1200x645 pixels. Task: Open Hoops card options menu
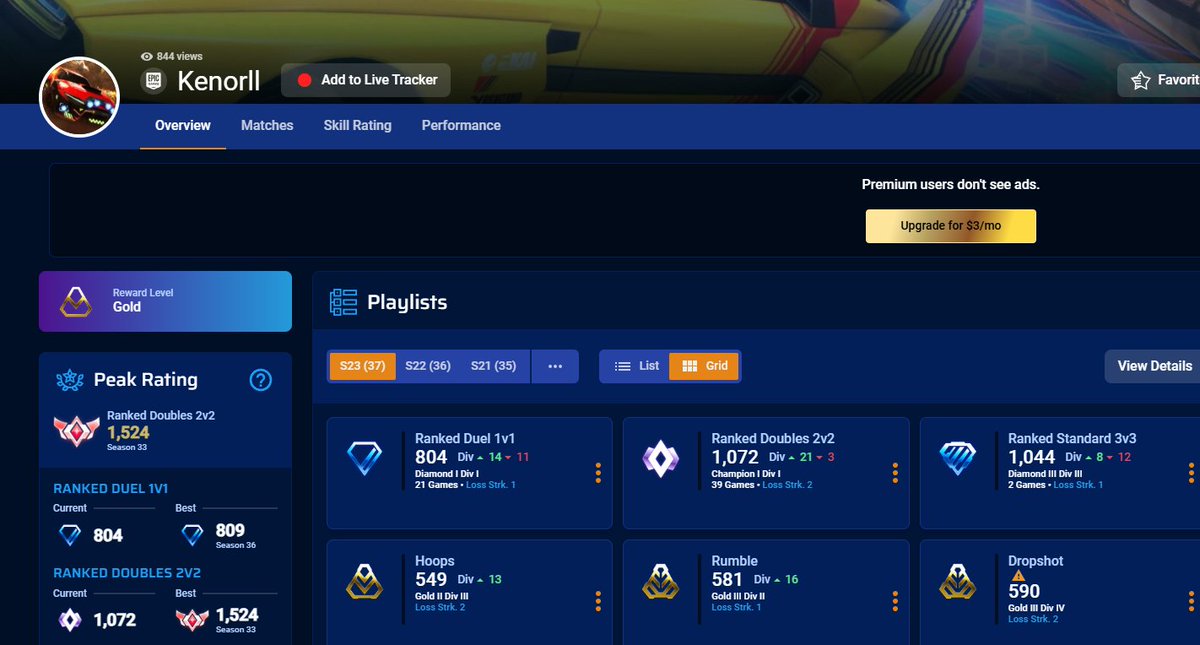[598, 601]
